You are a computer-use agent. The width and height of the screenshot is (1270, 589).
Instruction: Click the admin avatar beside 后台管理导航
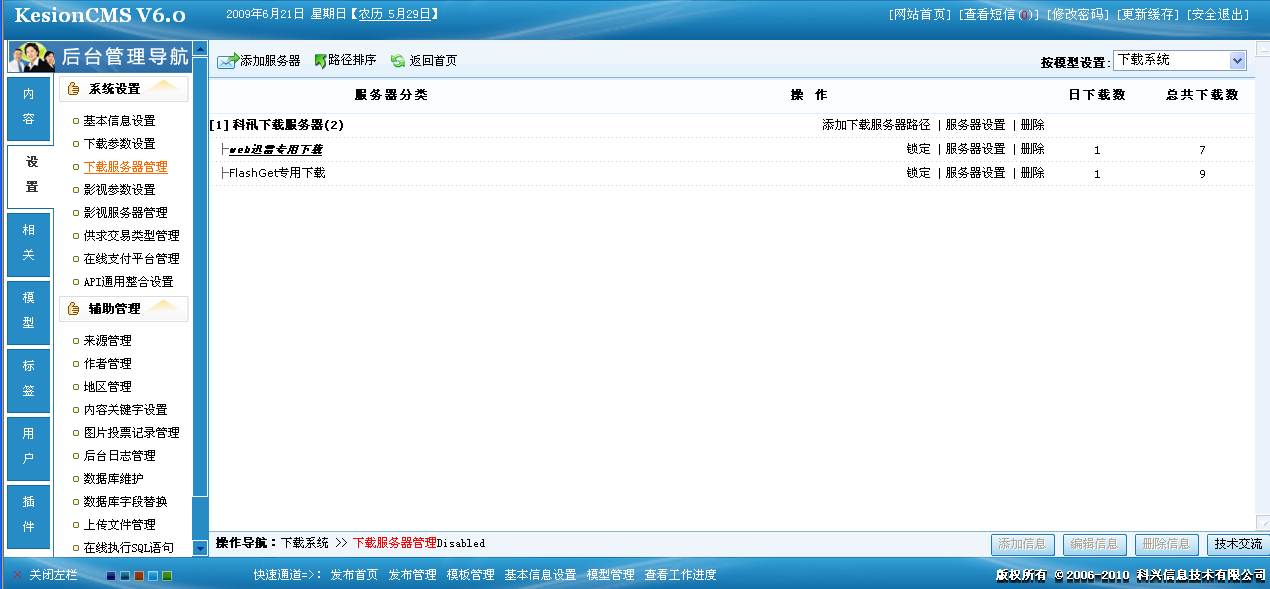coord(29,55)
